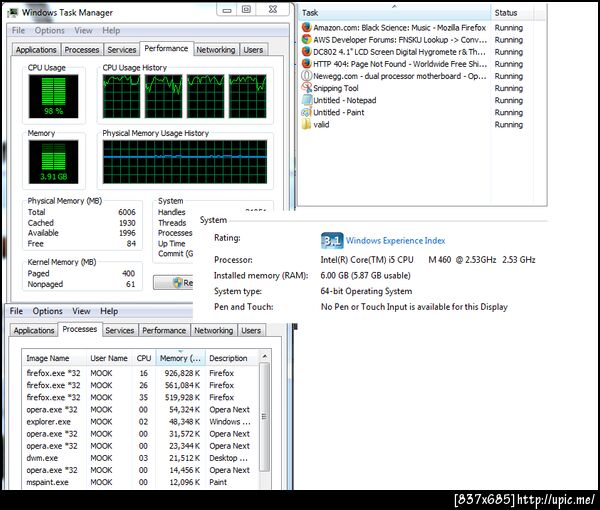Switch to Processes tab in top Task Manager
This screenshot has height=510, width=600.
(82, 50)
